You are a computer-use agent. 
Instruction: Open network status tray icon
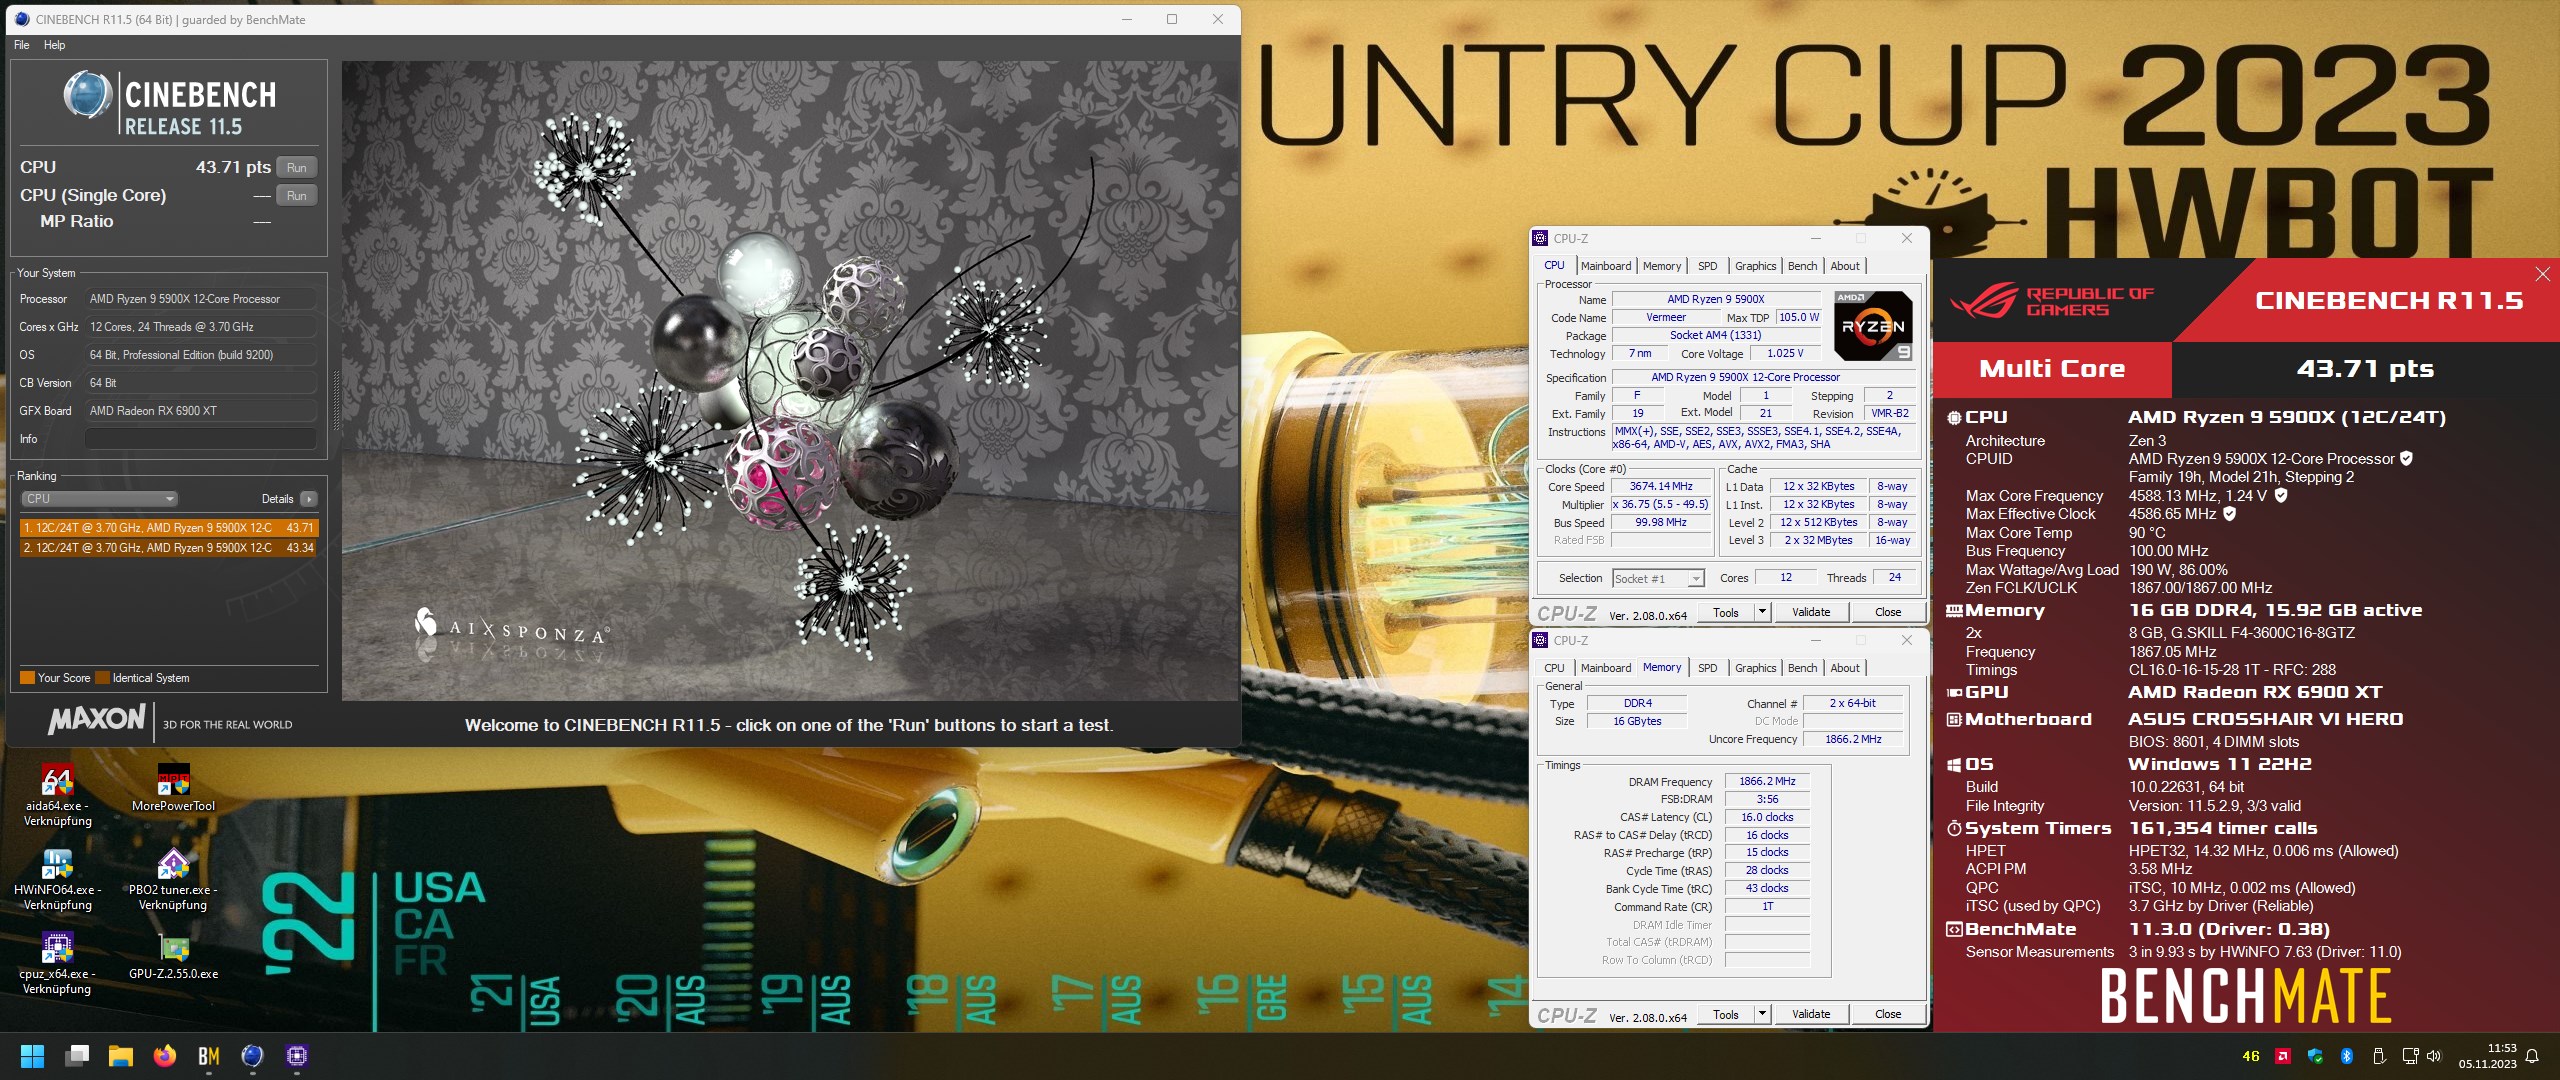pos(2410,1056)
